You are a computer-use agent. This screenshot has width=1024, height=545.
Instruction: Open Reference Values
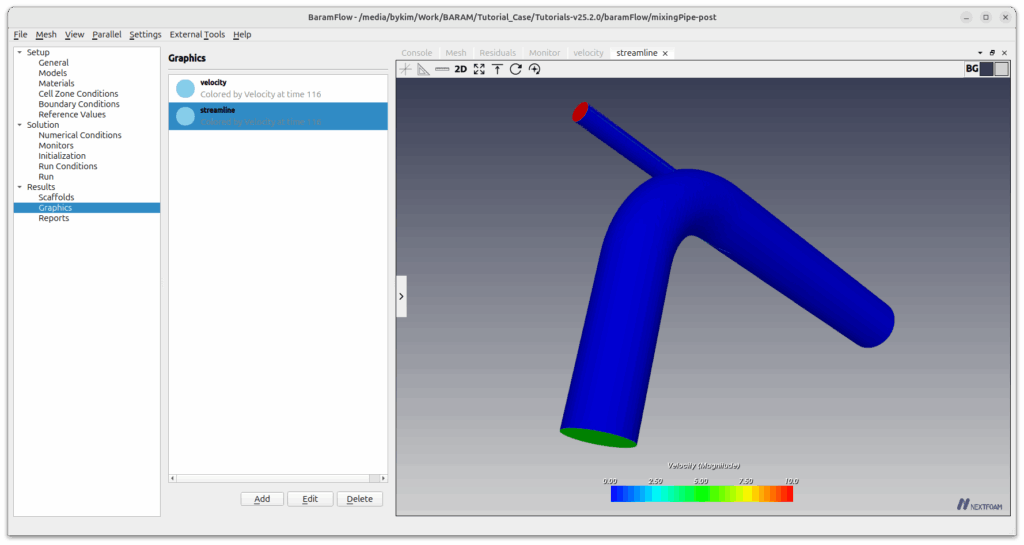click(72, 115)
